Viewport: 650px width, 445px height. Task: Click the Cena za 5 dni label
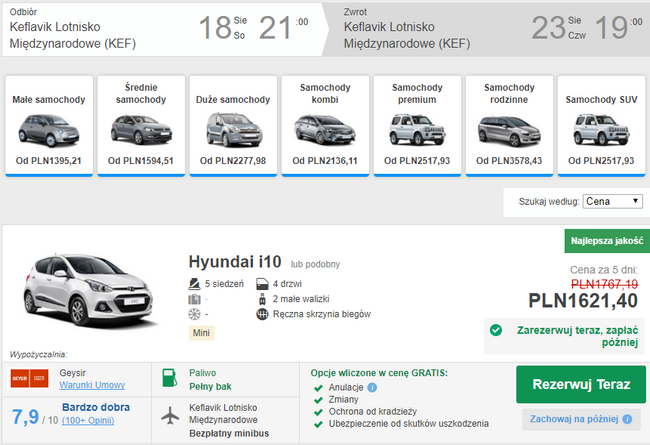click(x=604, y=270)
